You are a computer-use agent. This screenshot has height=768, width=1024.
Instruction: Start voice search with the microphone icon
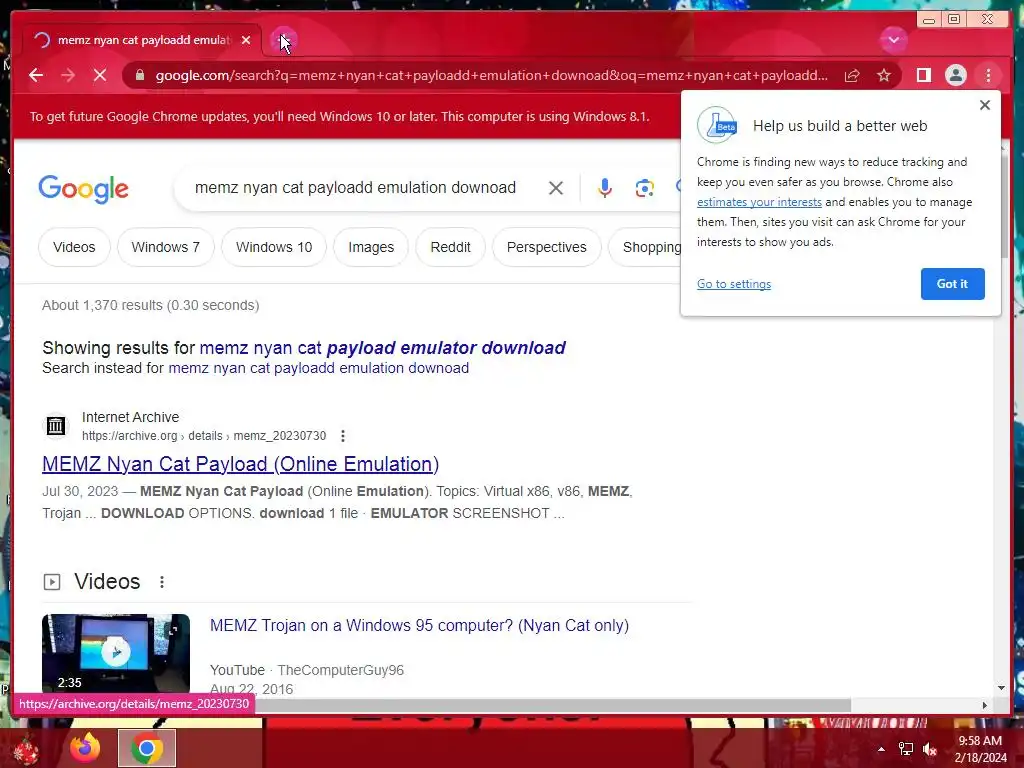605,188
